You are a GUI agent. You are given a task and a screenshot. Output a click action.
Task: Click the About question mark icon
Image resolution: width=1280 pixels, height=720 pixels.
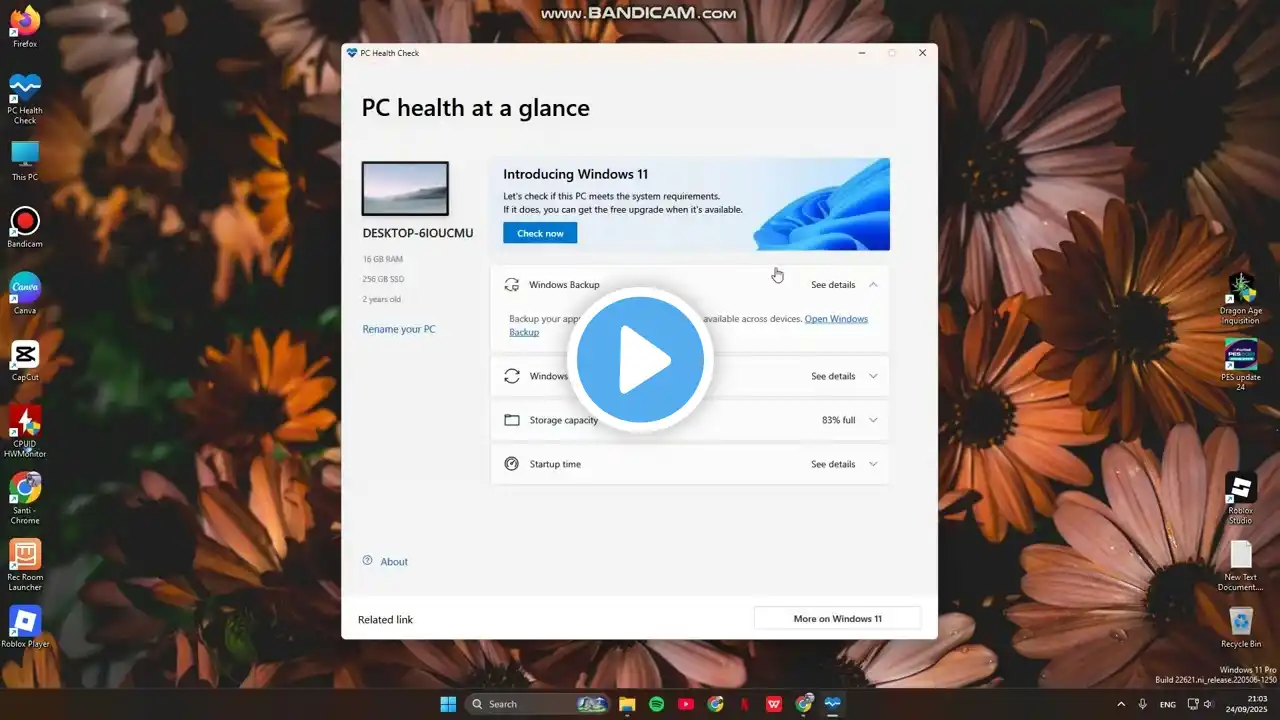click(367, 561)
